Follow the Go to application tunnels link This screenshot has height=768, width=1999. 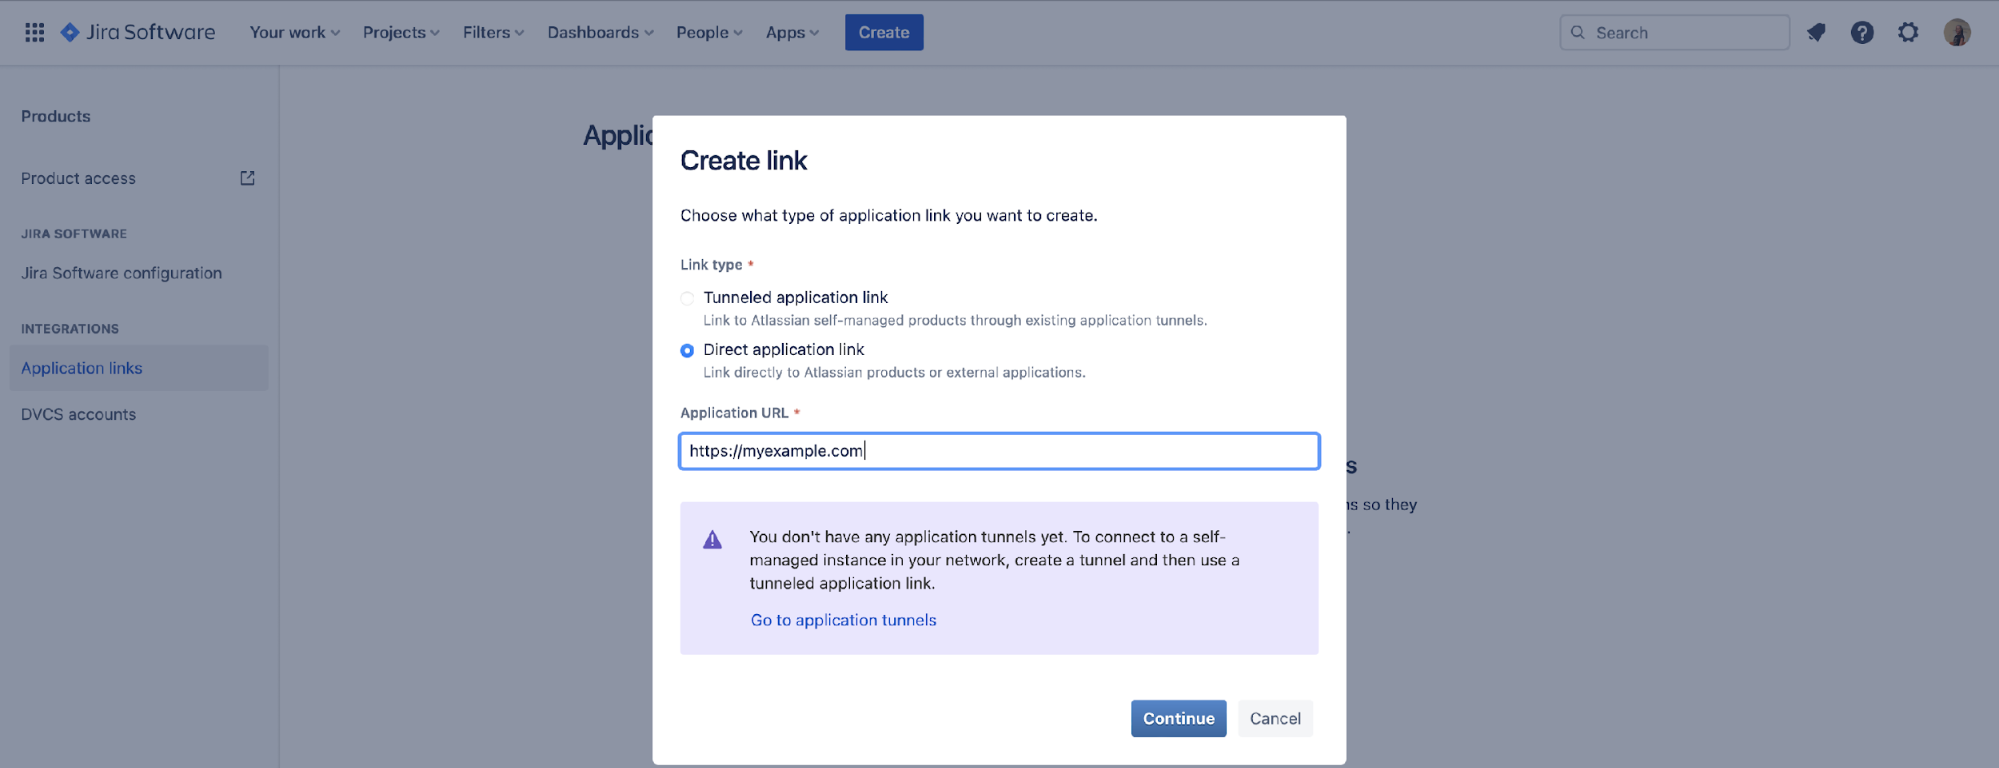click(x=843, y=620)
